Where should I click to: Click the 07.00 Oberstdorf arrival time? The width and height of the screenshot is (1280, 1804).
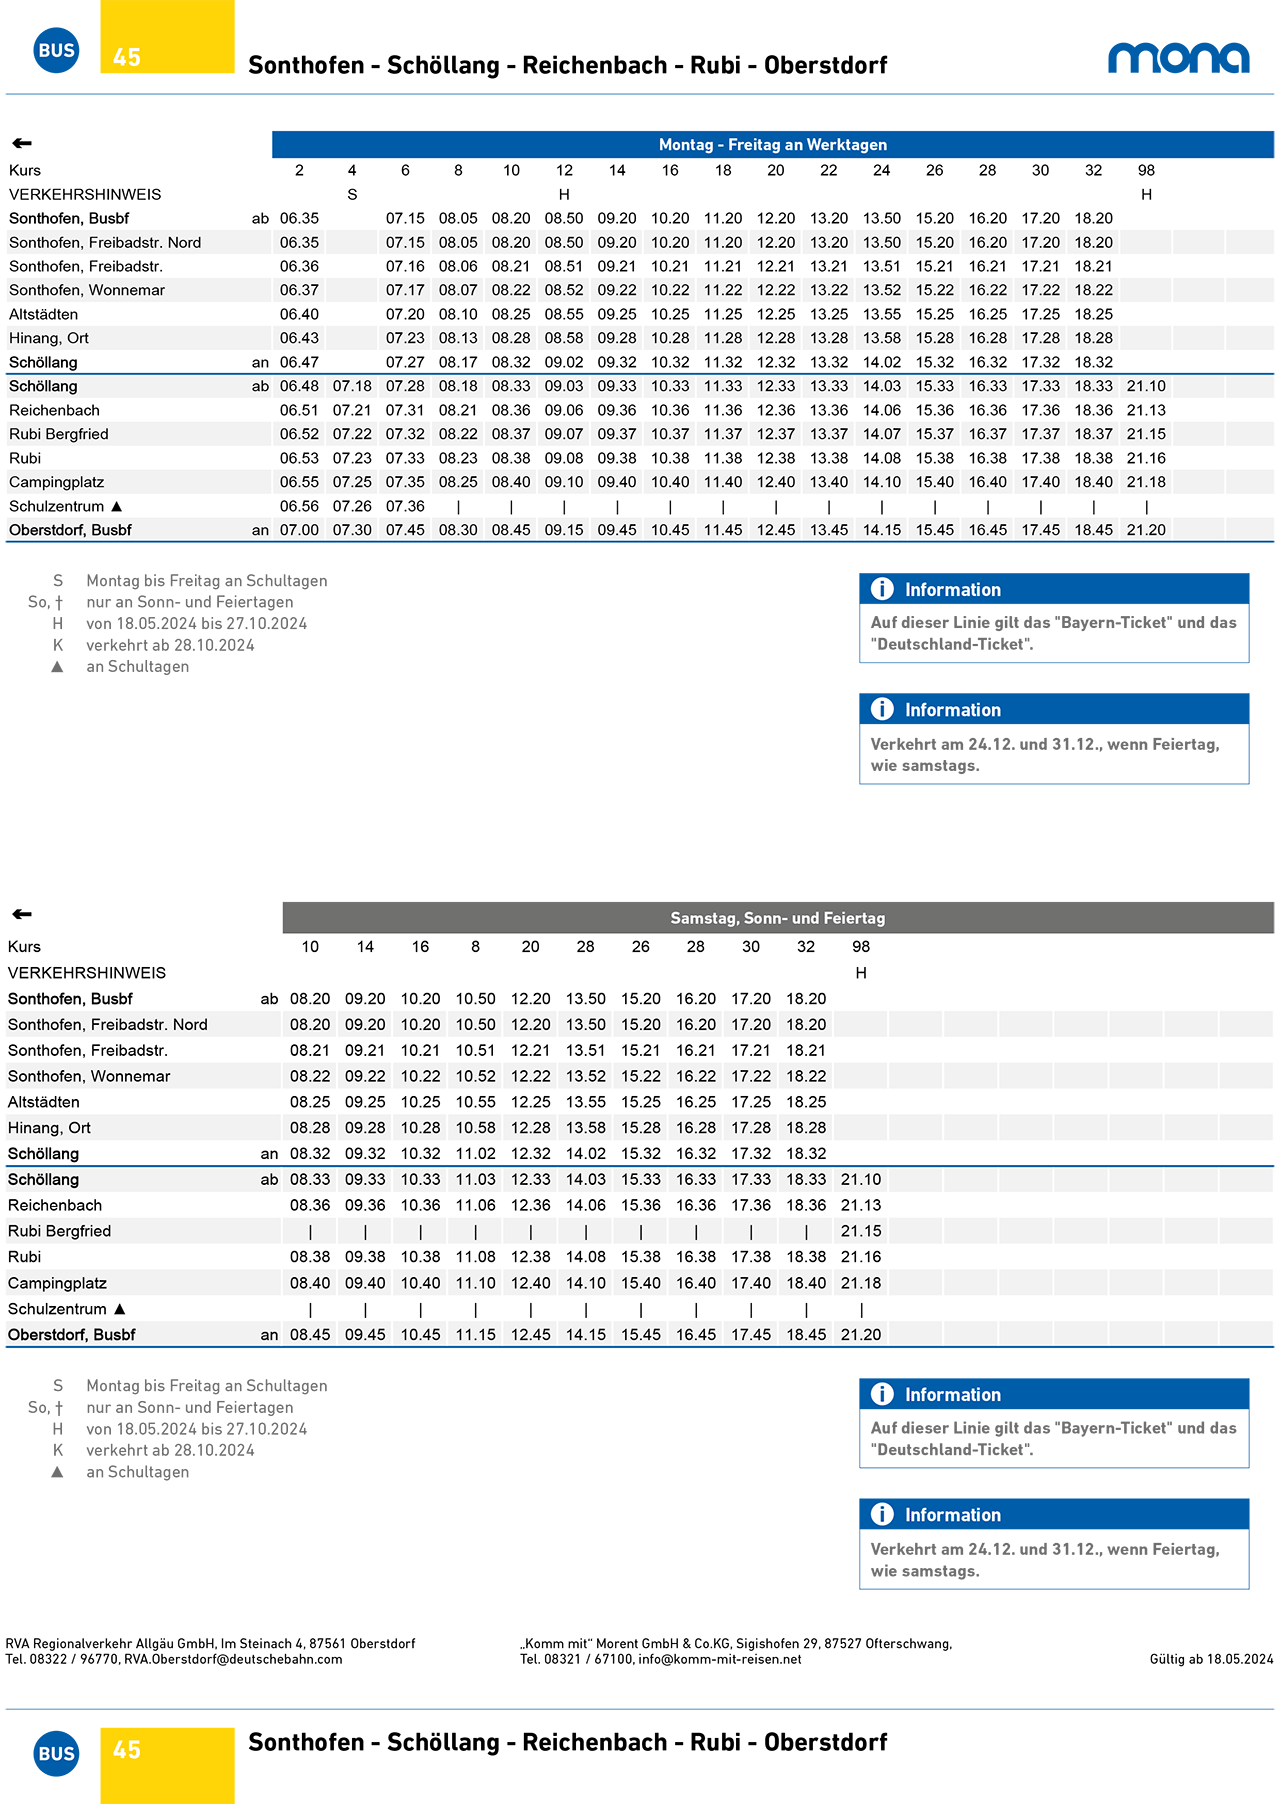(299, 530)
